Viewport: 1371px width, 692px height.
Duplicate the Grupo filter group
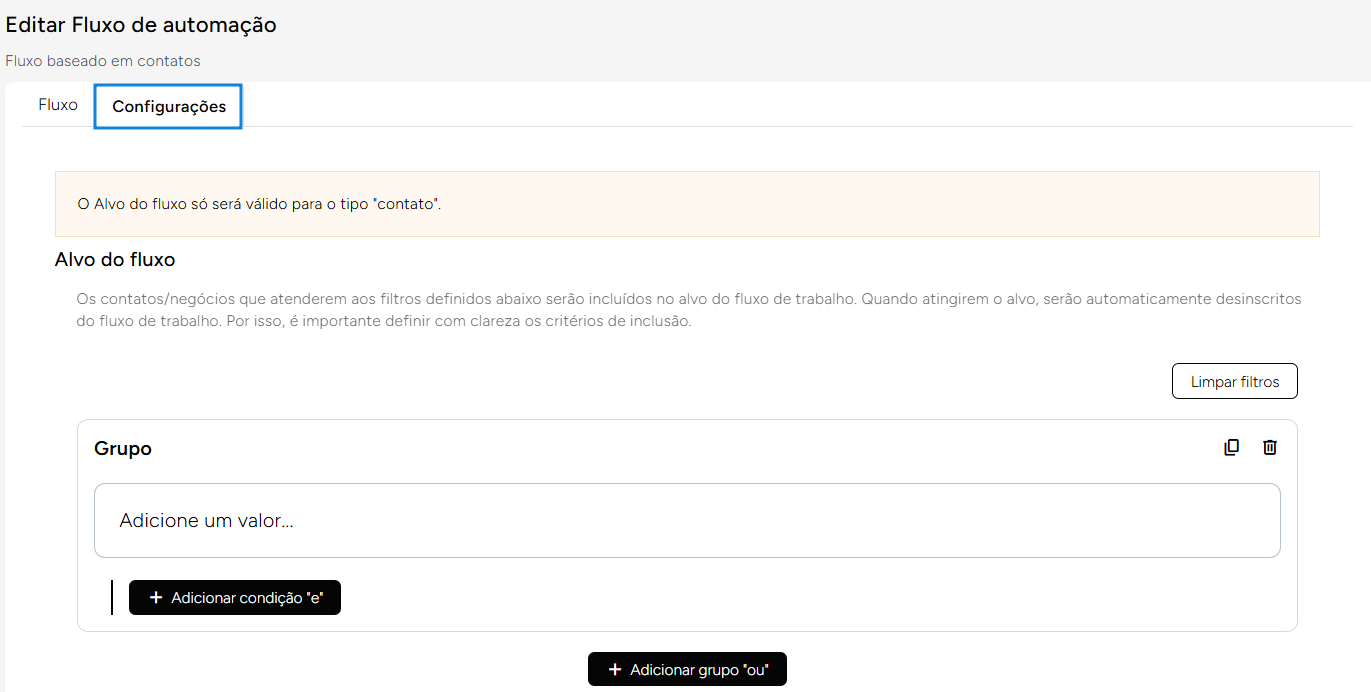(1231, 448)
